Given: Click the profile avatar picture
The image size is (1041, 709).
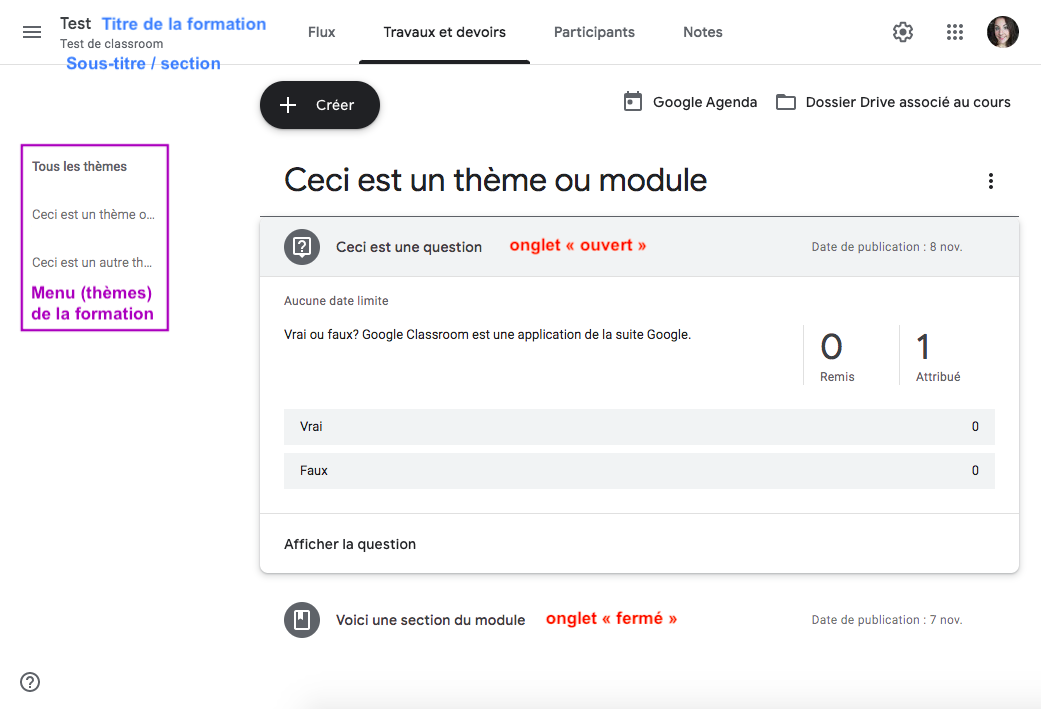Looking at the screenshot, I should pyautogui.click(x=1002, y=32).
